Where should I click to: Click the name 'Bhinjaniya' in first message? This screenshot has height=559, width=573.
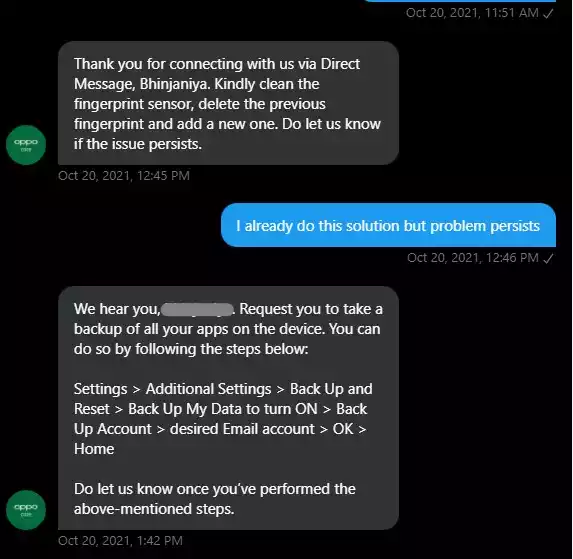tap(174, 84)
